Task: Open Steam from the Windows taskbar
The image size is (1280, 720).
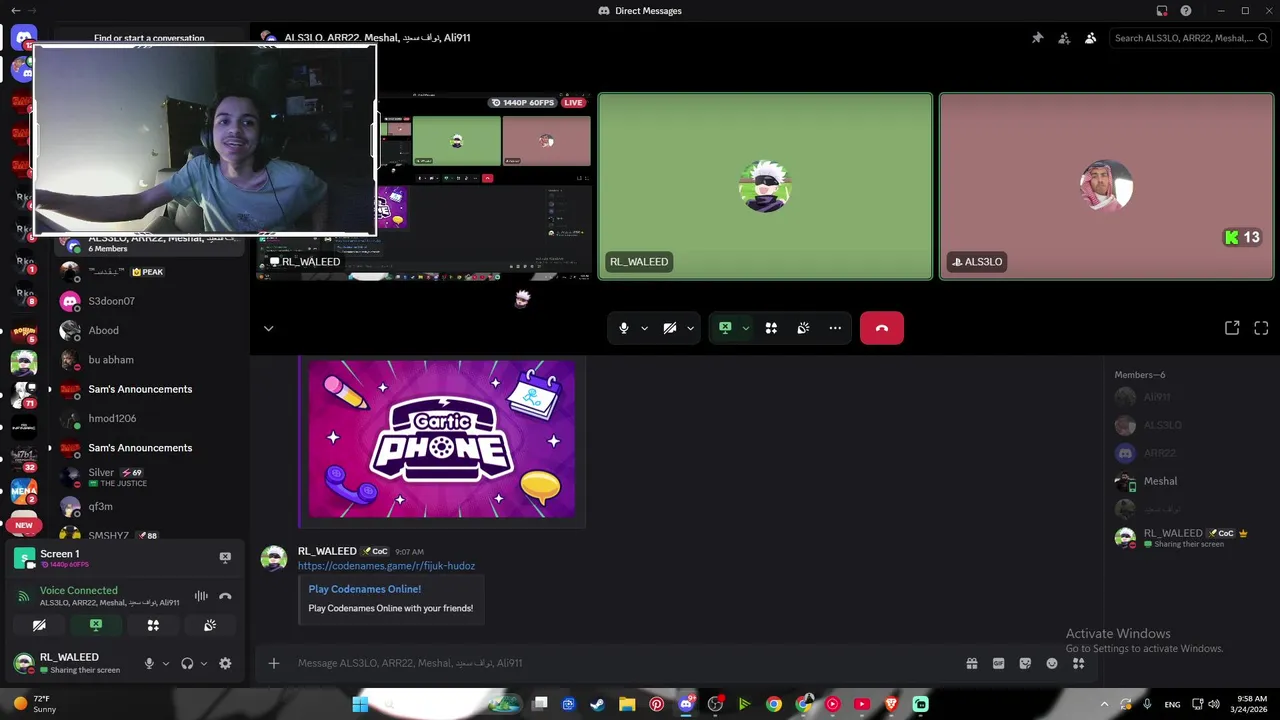Action: point(597,704)
